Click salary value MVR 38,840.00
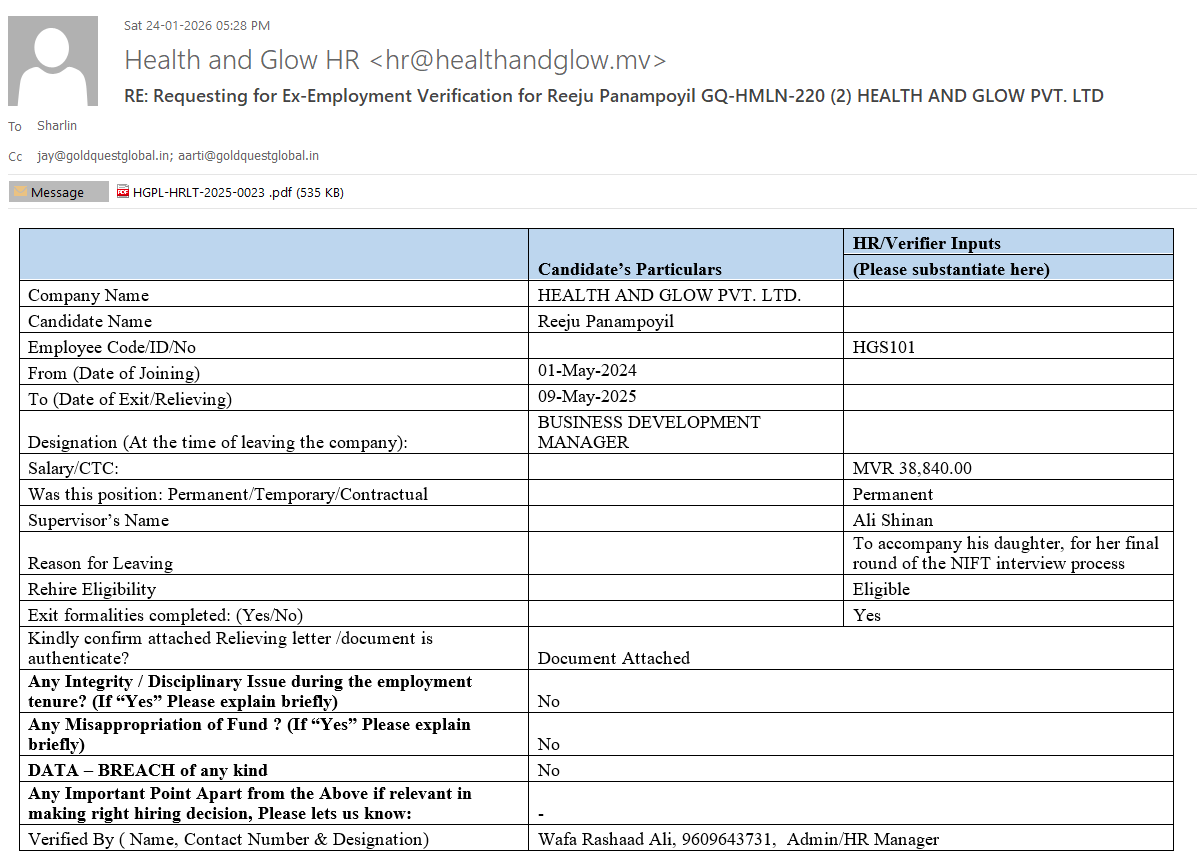This screenshot has width=1197, height=866. (x=912, y=468)
